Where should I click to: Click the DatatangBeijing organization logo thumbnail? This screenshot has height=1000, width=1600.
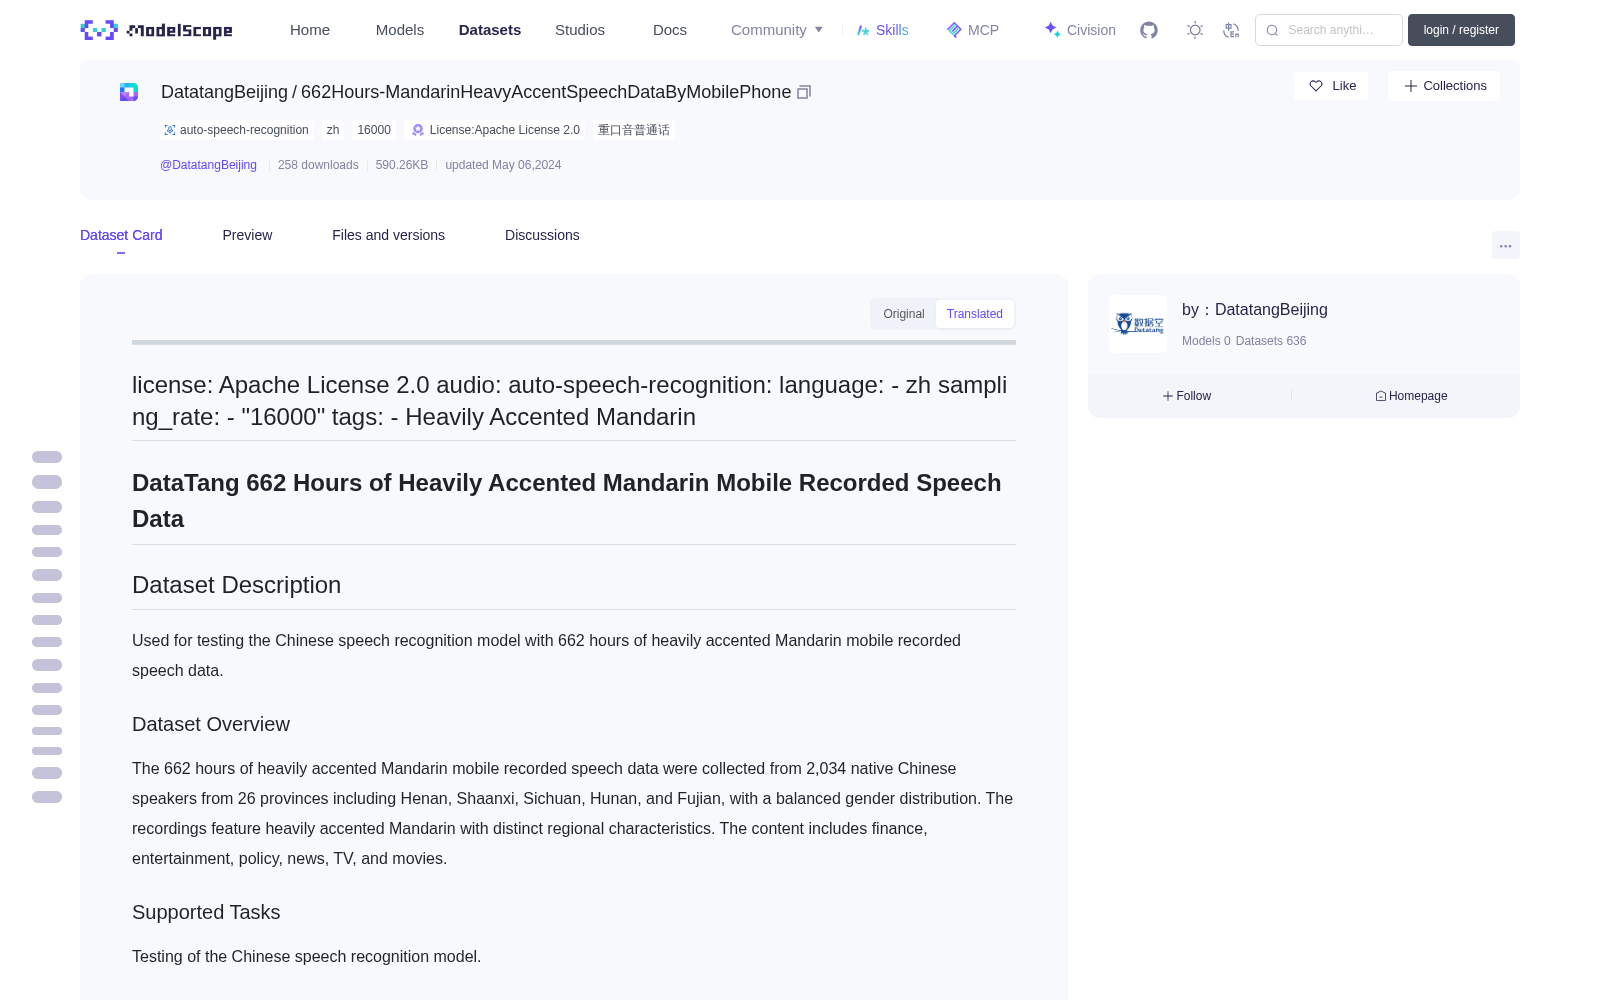coord(1138,324)
